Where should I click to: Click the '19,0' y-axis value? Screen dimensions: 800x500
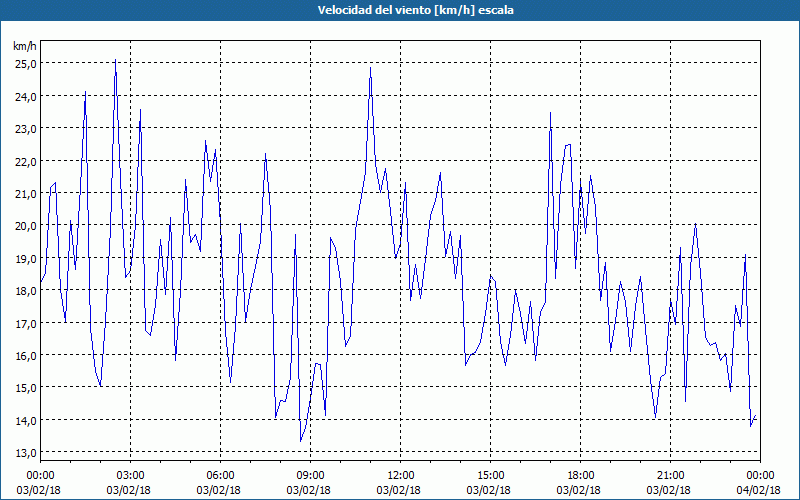tap(24, 258)
